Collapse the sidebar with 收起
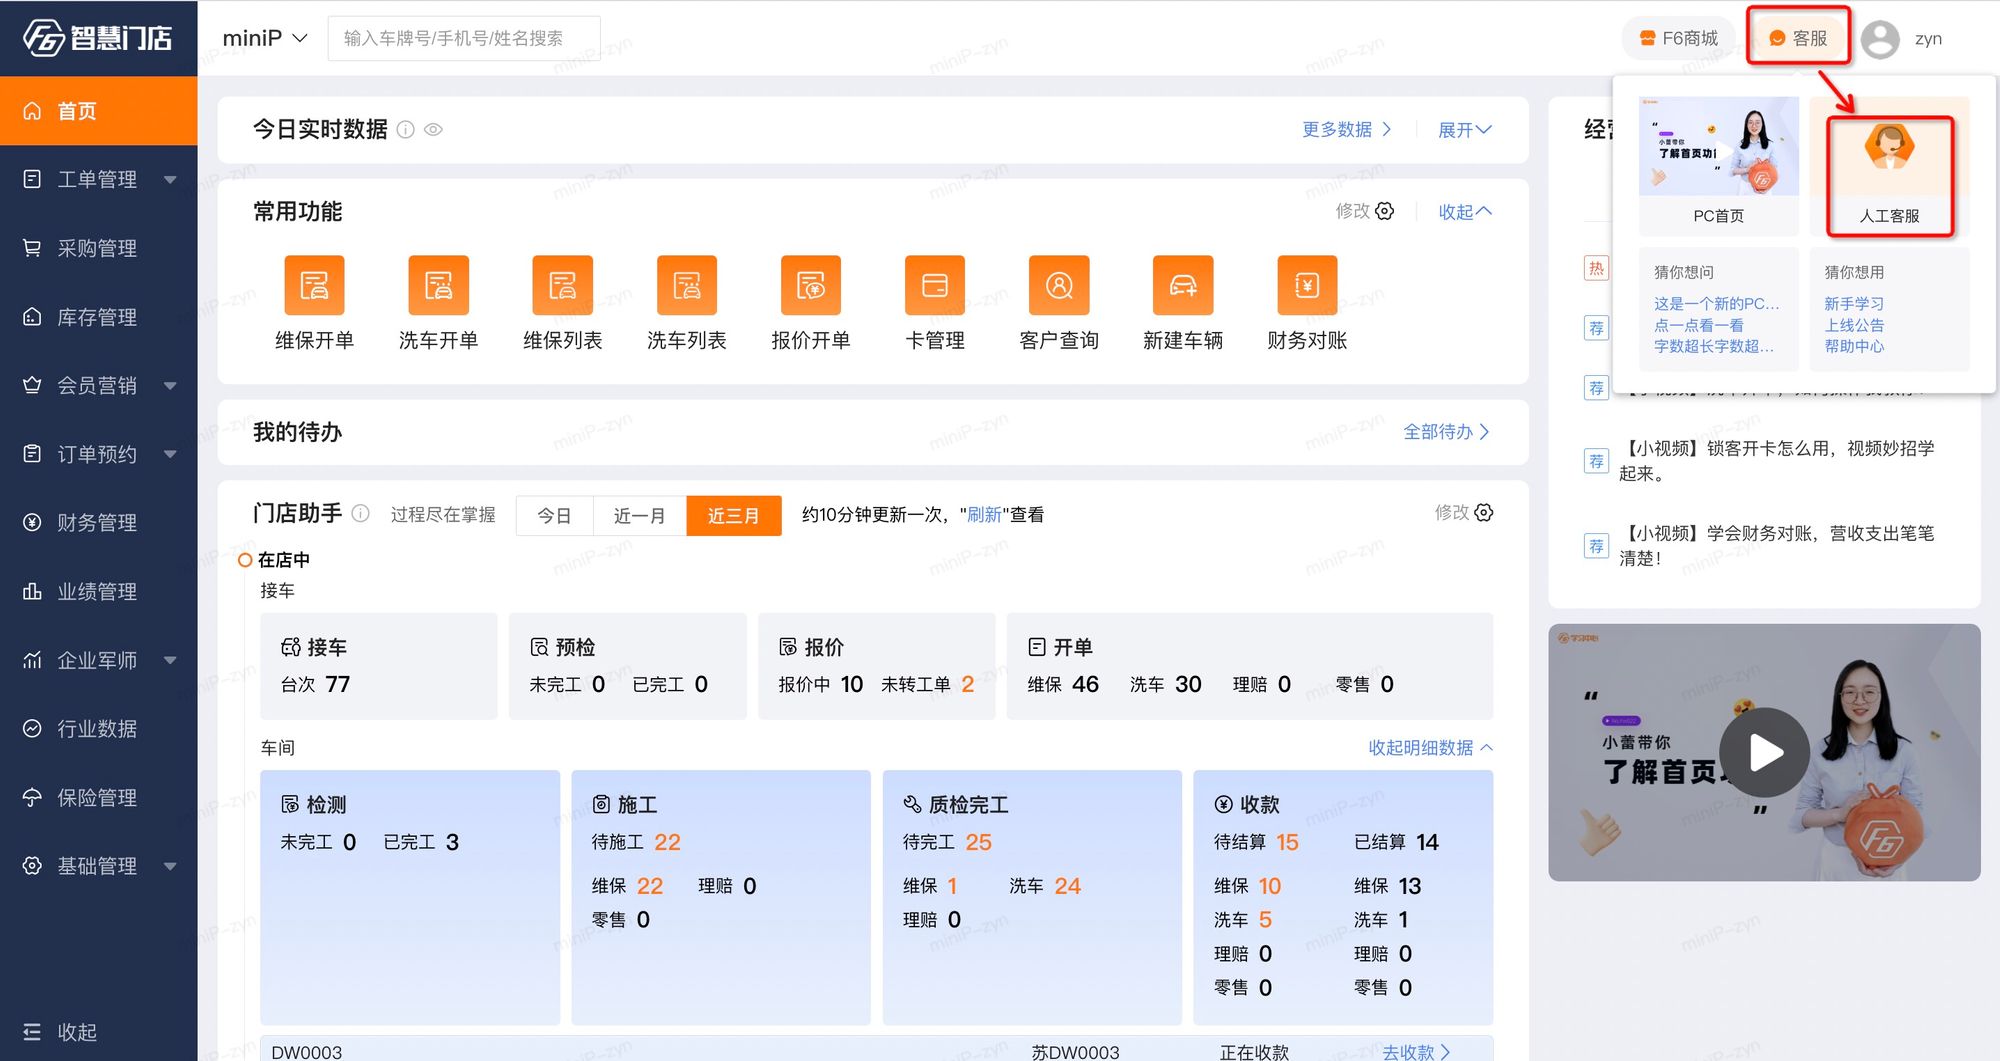The image size is (2000, 1061). 60,1032
